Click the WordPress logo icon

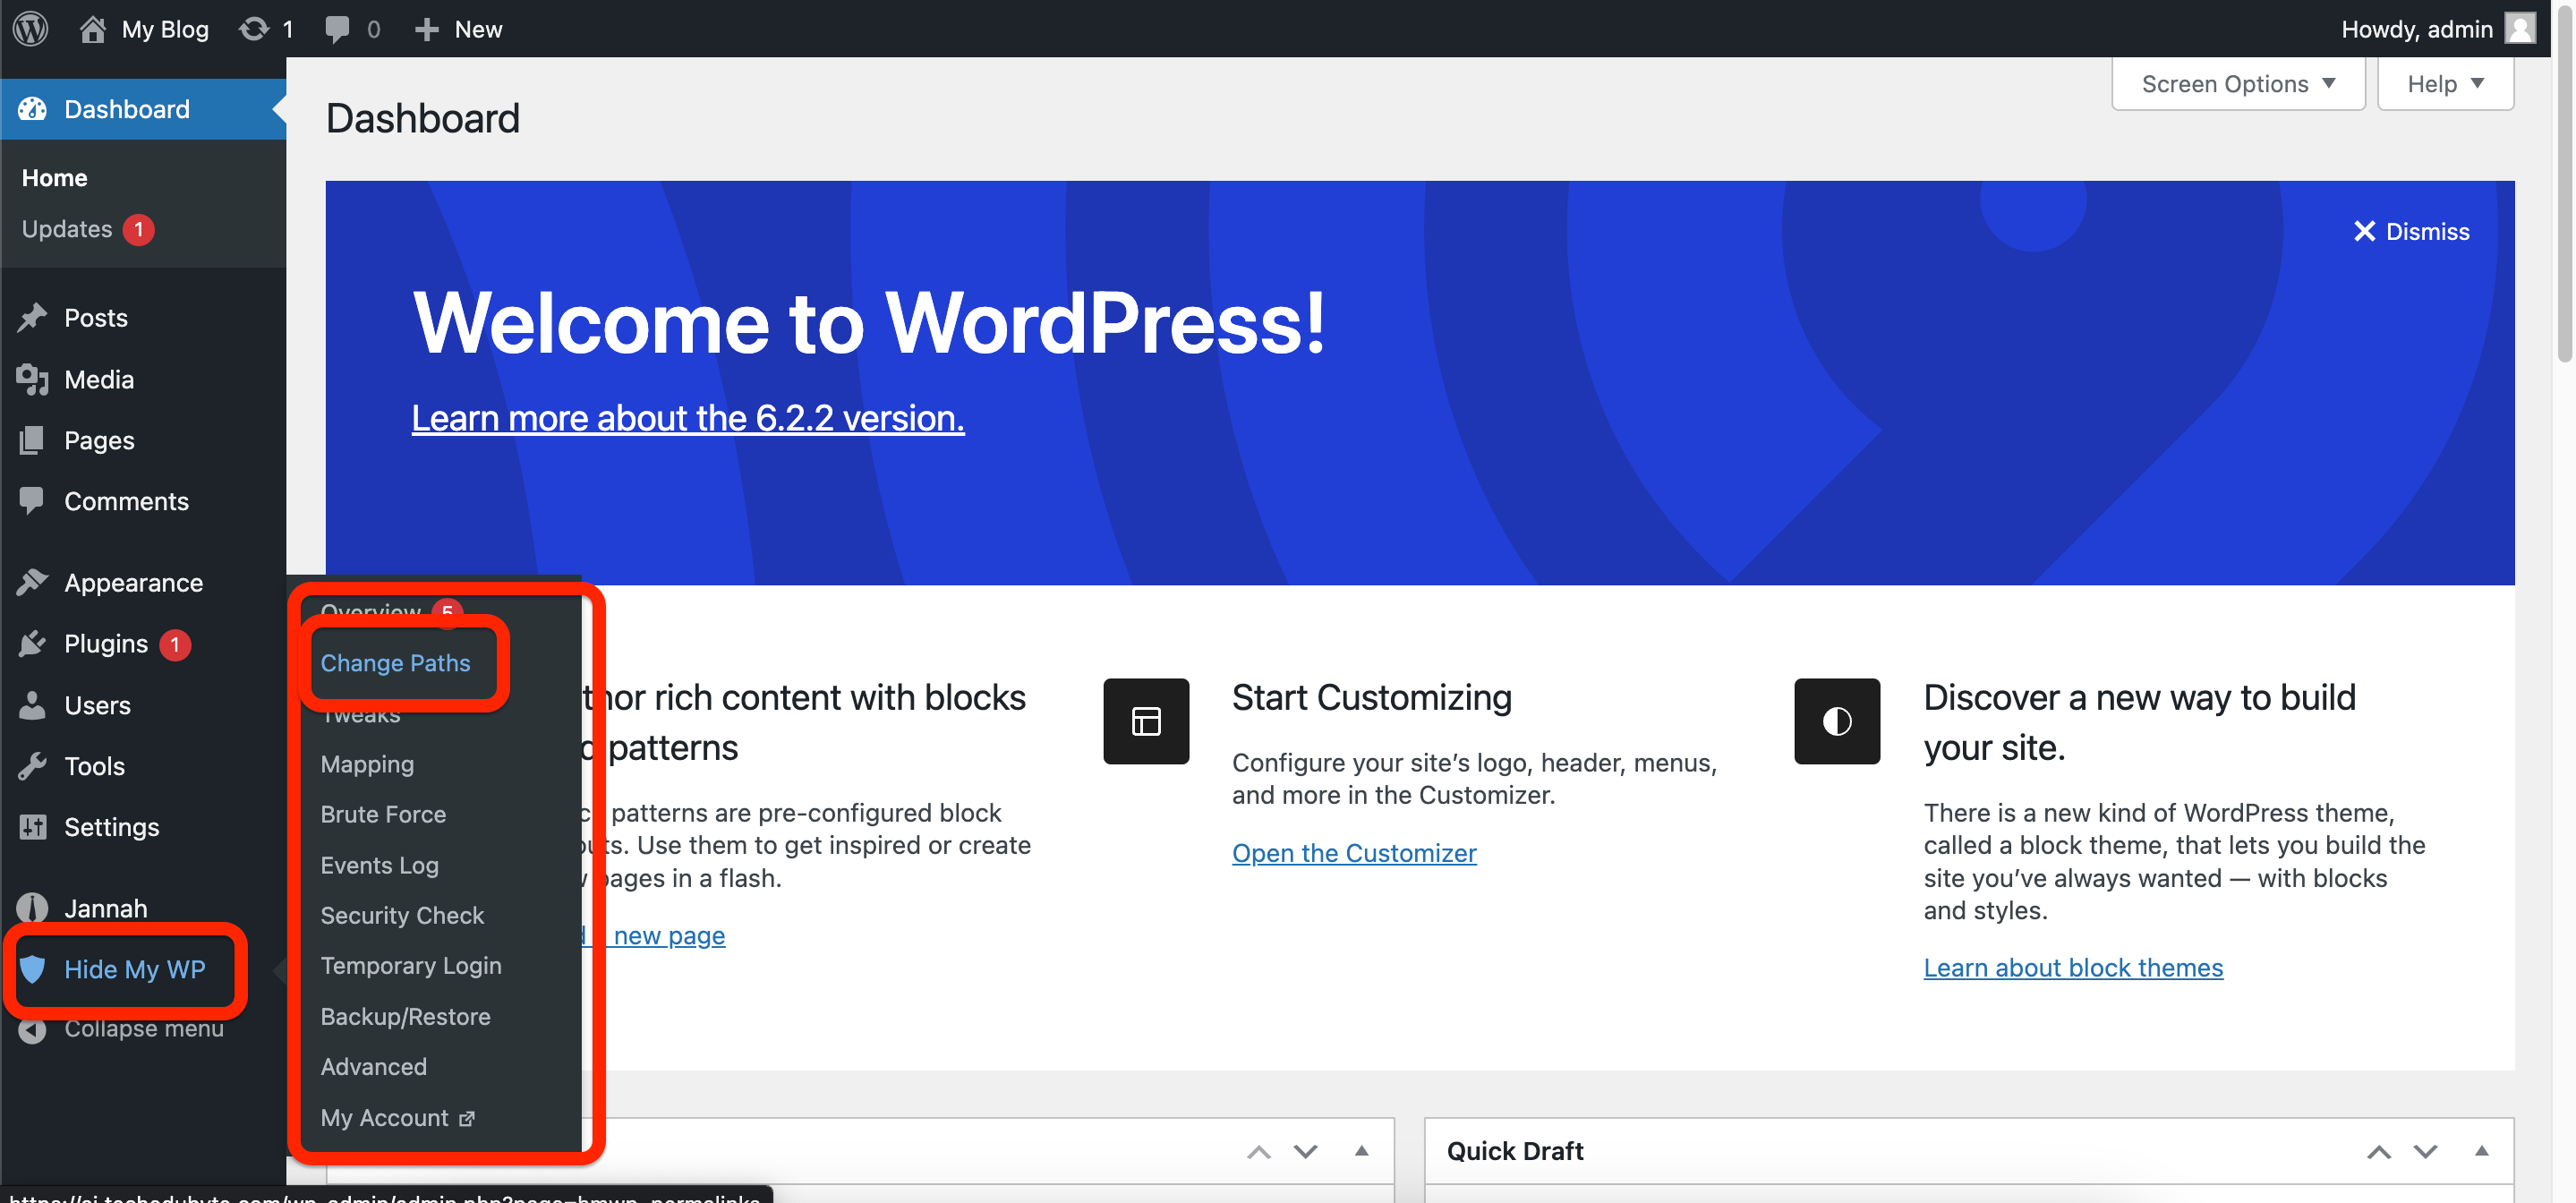[31, 28]
